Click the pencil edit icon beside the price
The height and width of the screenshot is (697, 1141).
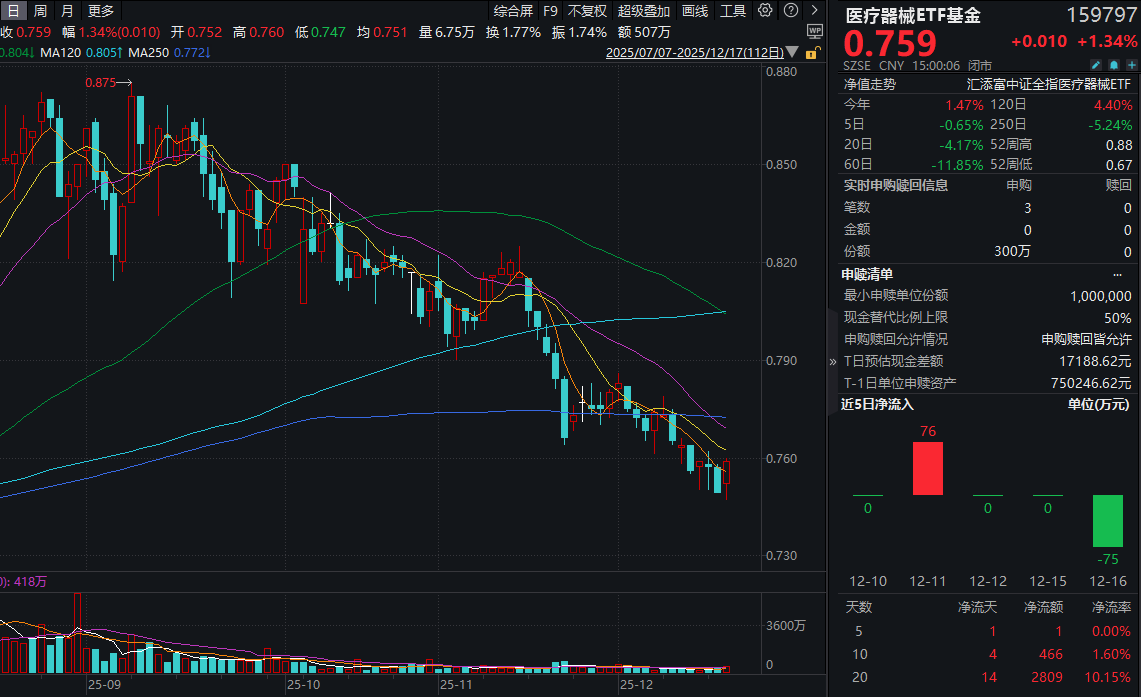click(x=1096, y=65)
